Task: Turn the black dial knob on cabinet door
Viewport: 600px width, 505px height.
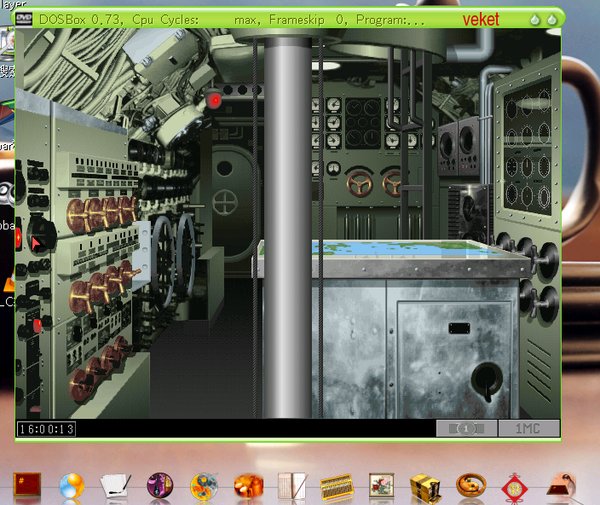Action: click(x=486, y=380)
